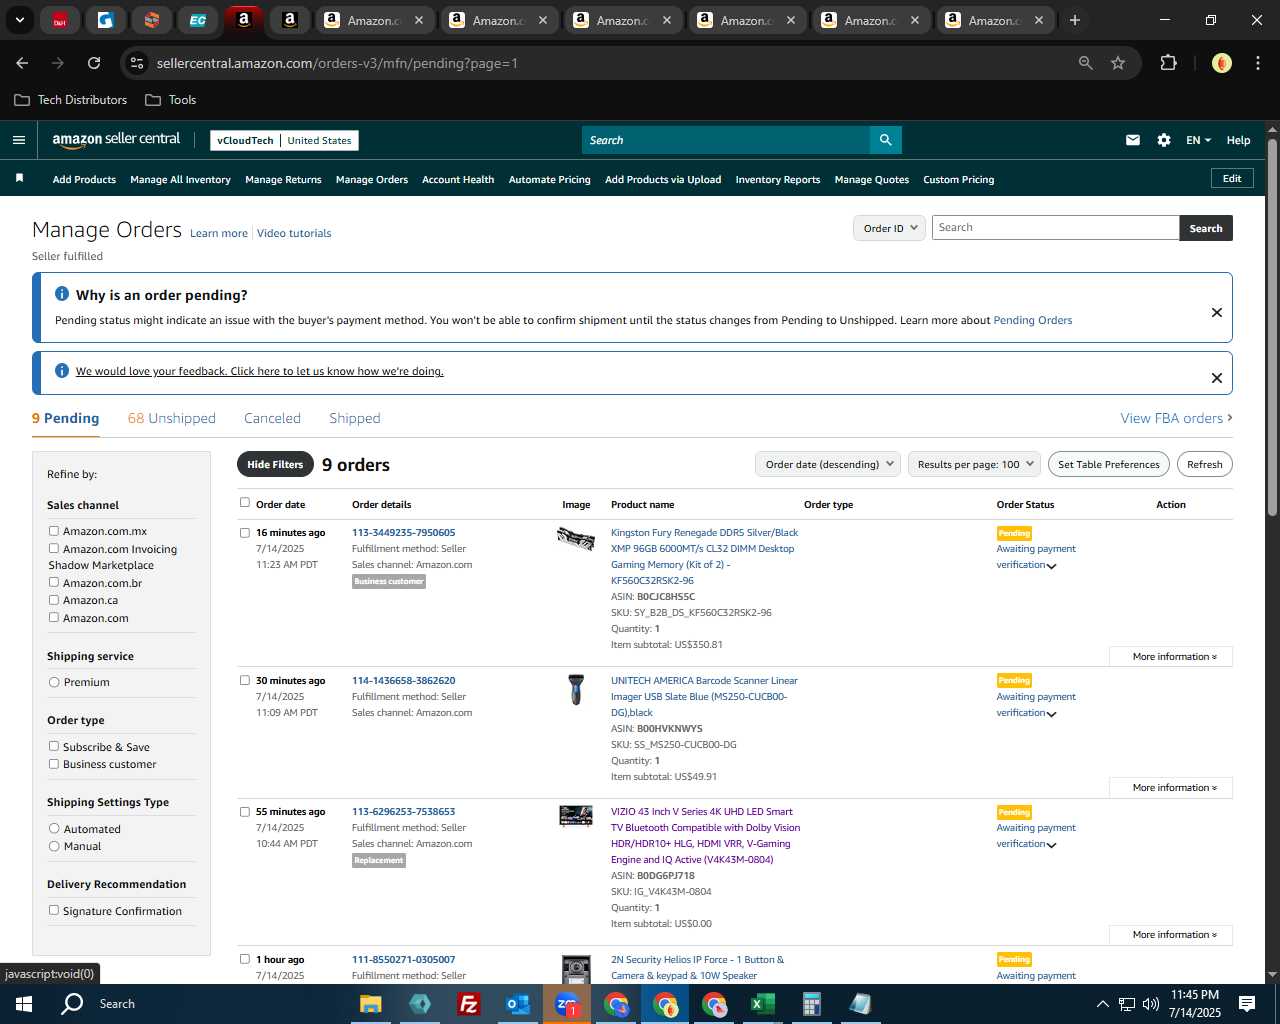The height and width of the screenshot is (1024, 1280).
Task: Open the settings gear icon
Action: click(x=1163, y=140)
